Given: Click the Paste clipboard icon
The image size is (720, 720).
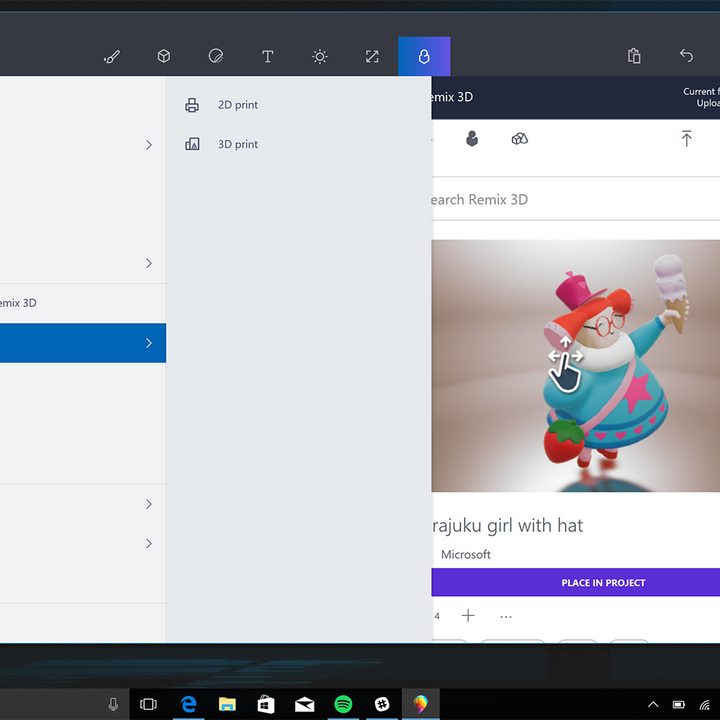Looking at the screenshot, I should (634, 56).
